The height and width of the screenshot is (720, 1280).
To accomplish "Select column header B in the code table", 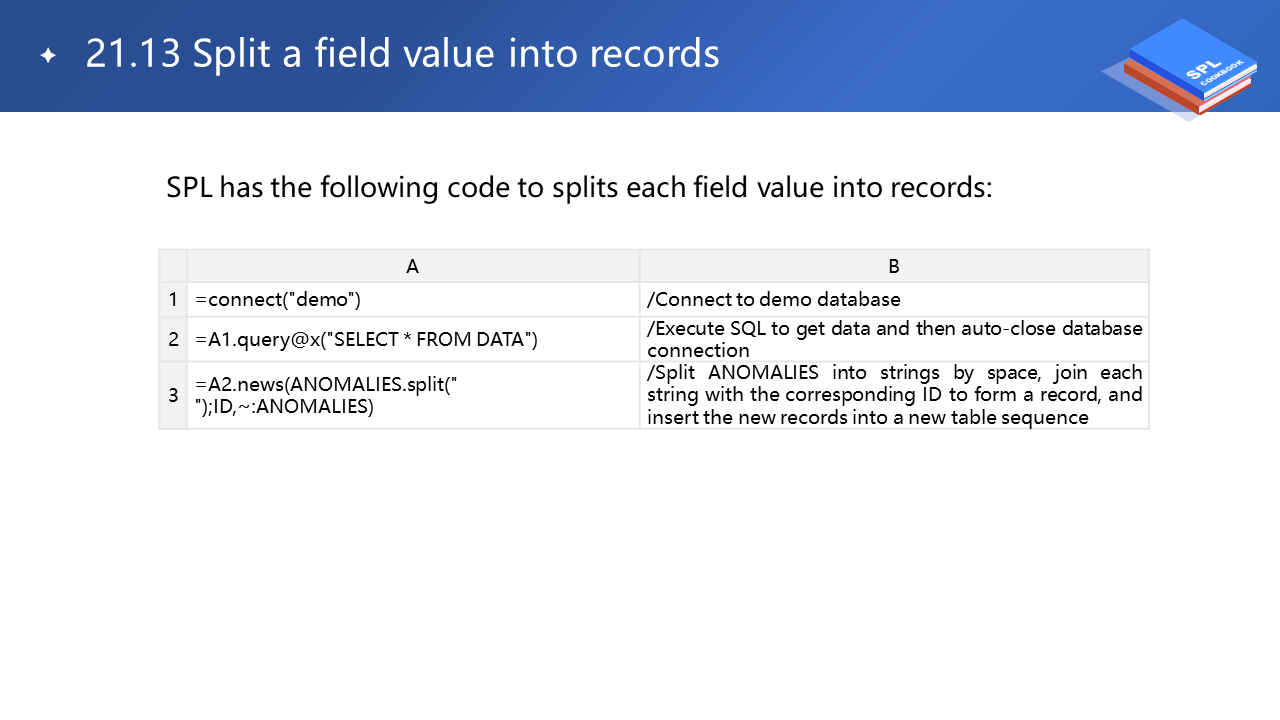I will 894,266.
